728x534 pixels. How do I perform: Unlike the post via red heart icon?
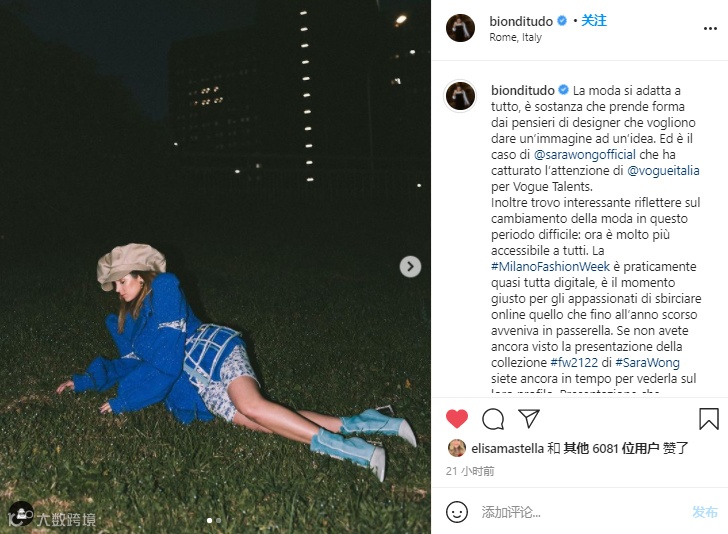click(x=457, y=419)
